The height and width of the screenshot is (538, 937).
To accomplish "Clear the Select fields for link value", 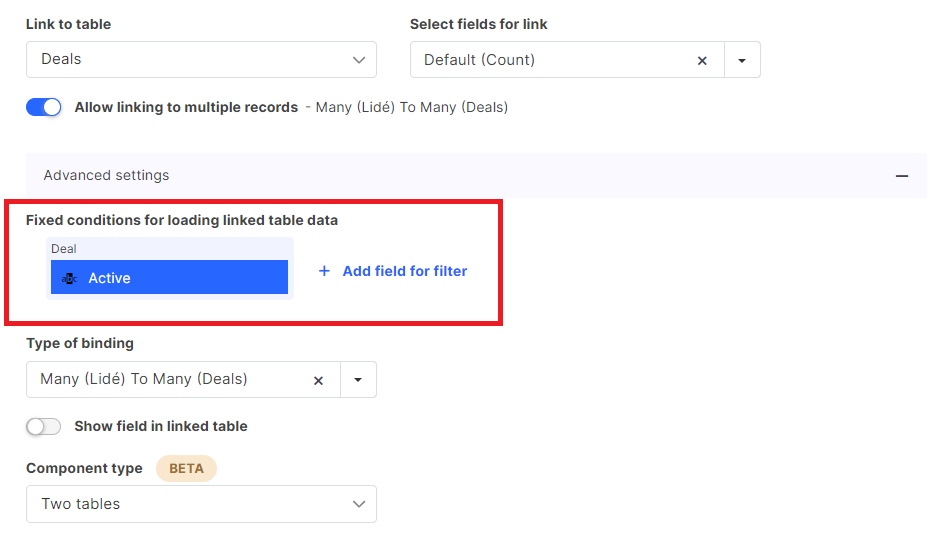I will [x=702, y=60].
